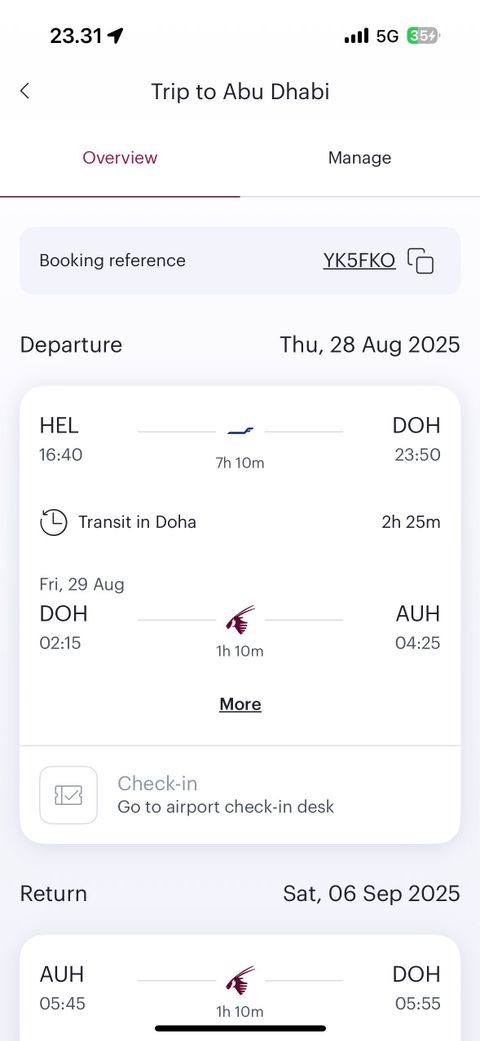Expand flight details with More
The height and width of the screenshot is (1041, 480).
click(x=240, y=704)
